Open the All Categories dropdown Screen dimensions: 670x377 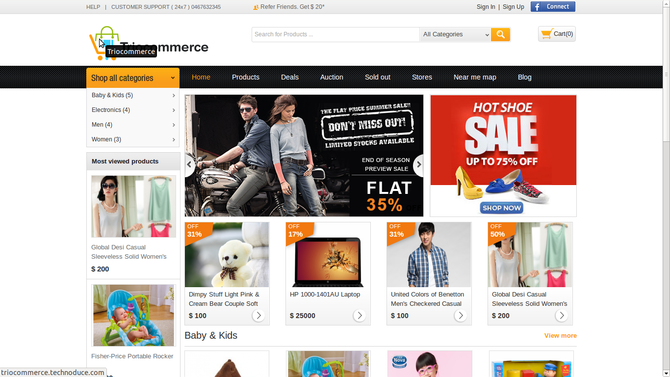tap(455, 34)
